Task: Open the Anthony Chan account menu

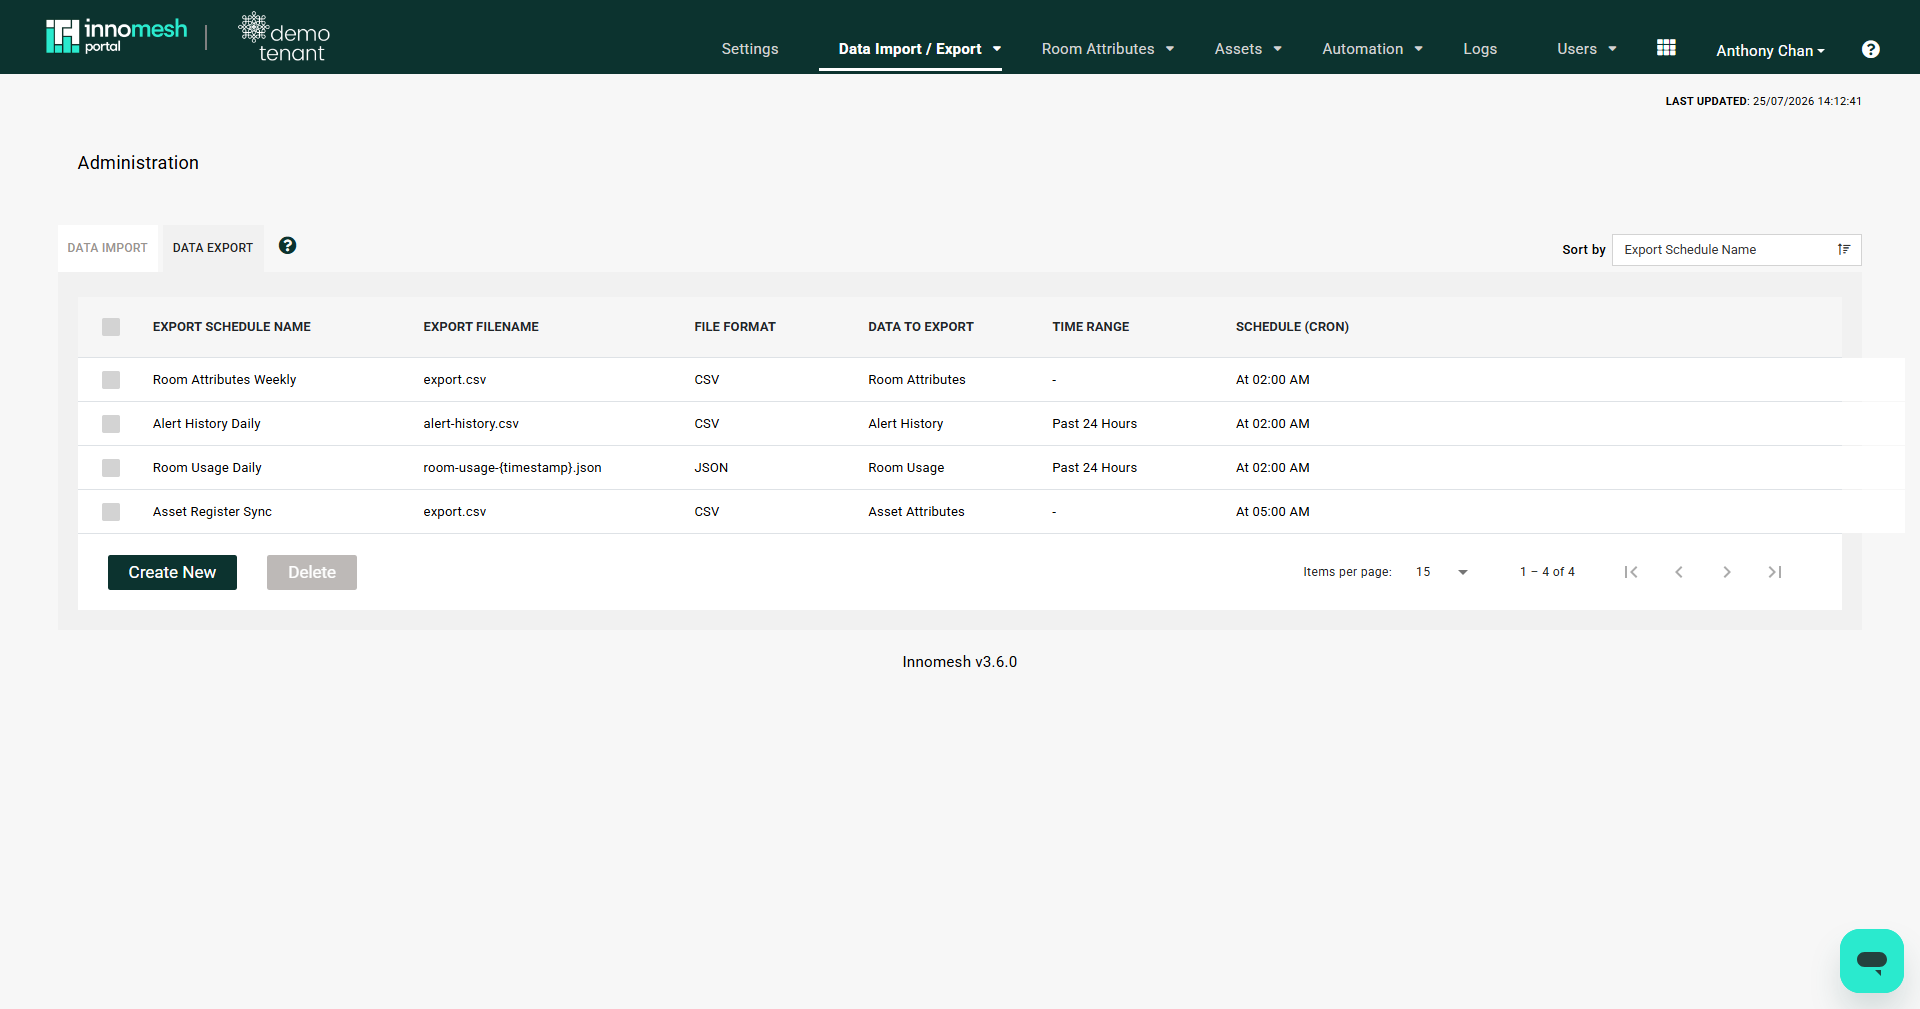Action: (x=1770, y=50)
